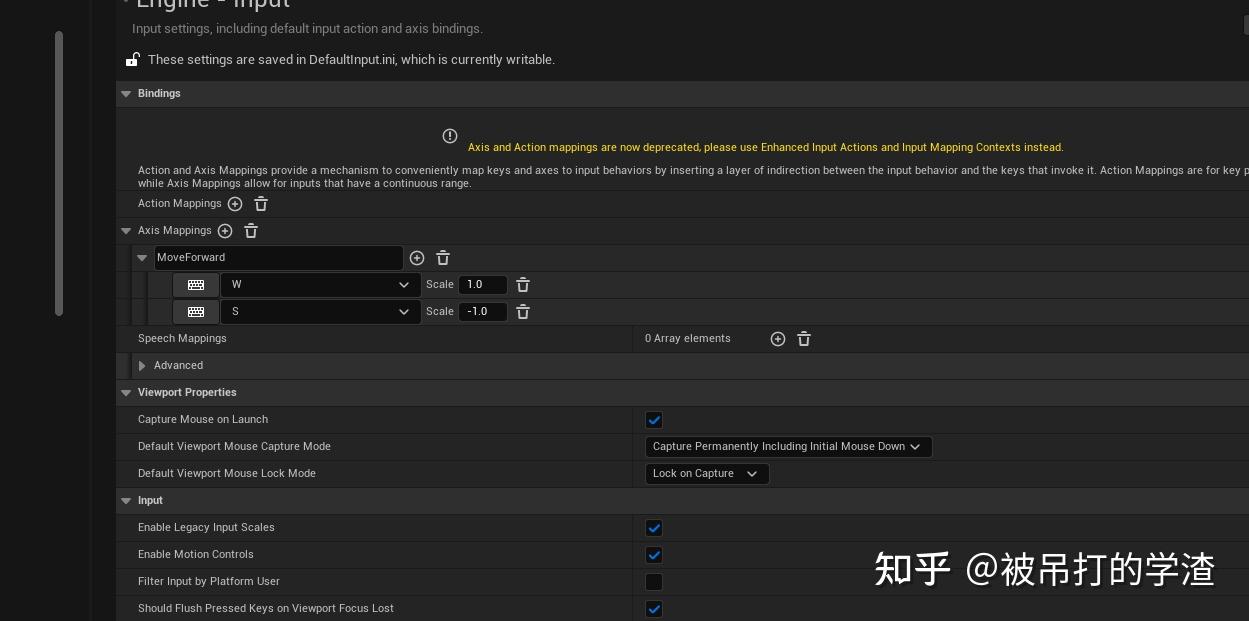Remove the MoveForward mapping with its trash icon

pyautogui.click(x=443, y=258)
